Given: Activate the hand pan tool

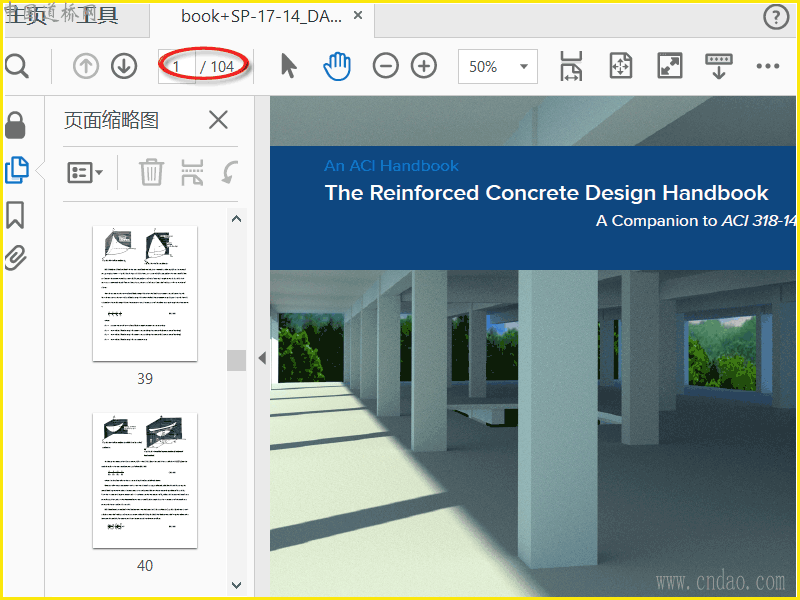Looking at the screenshot, I should click(x=338, y=66).
